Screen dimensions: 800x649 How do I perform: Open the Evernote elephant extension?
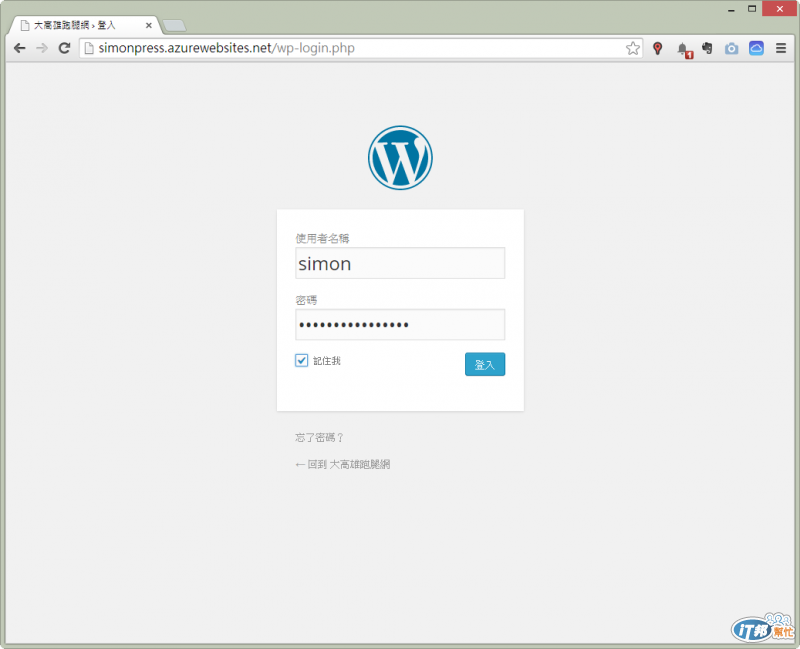click(707, 48)
